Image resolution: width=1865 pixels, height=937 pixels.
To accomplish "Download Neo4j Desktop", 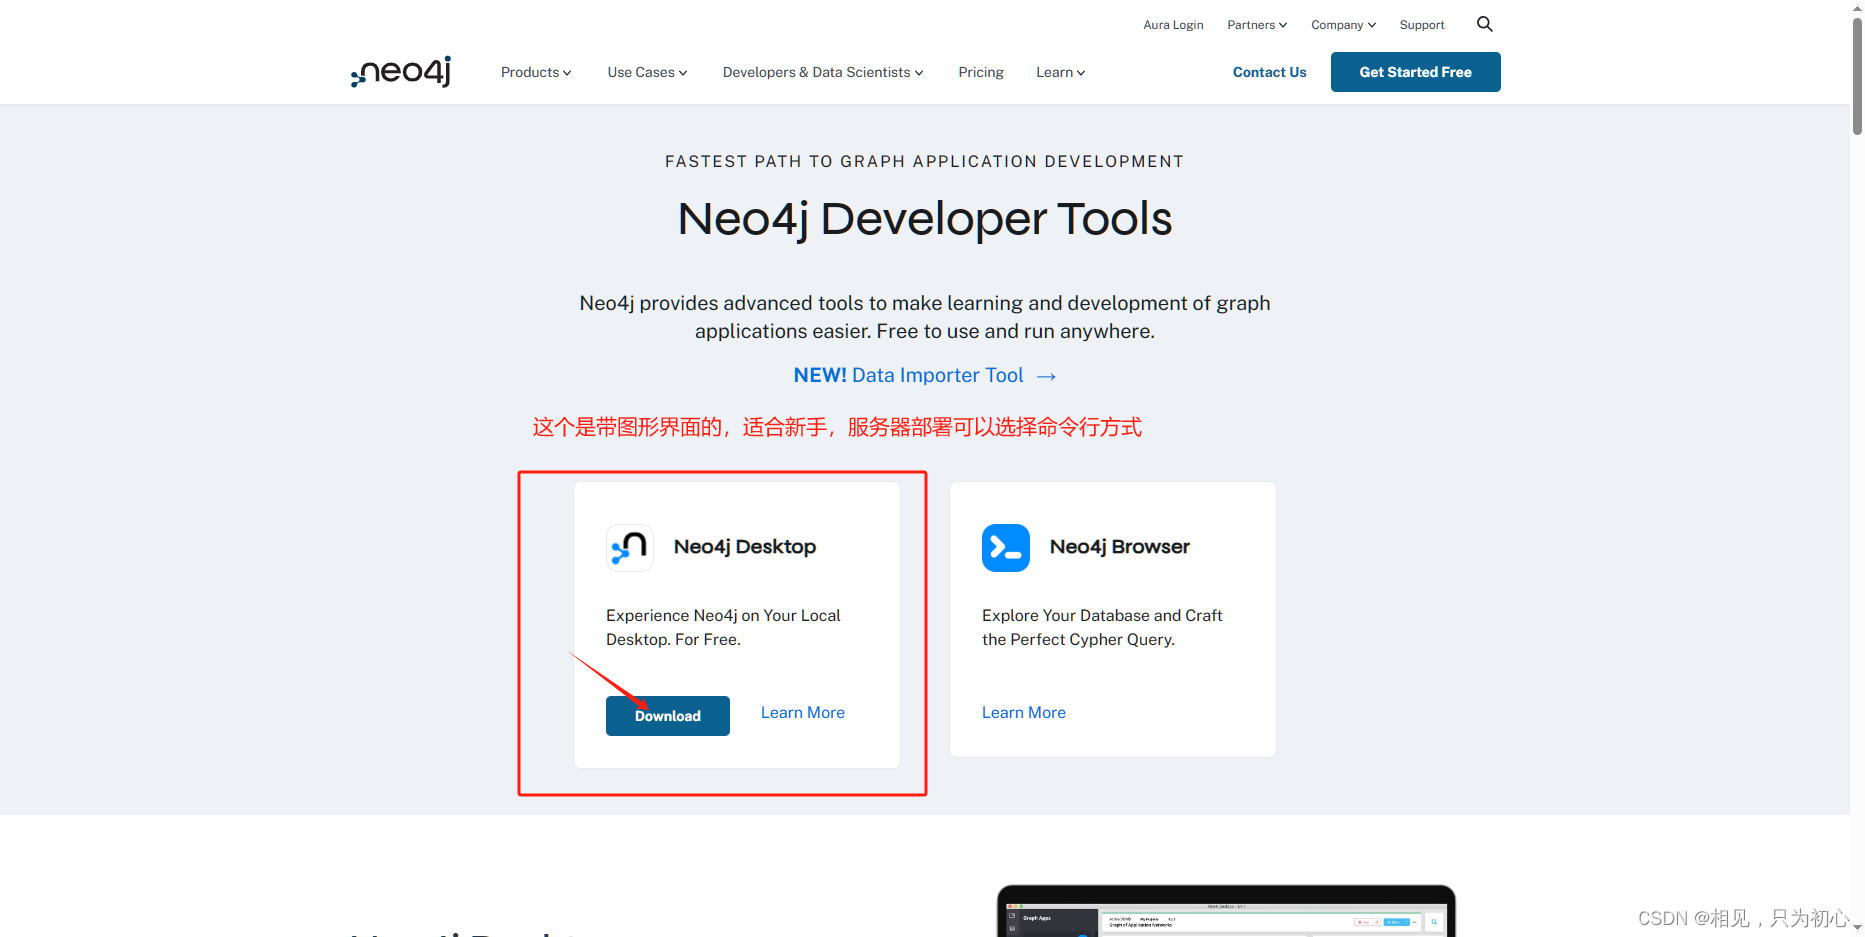I will (668, 716).
